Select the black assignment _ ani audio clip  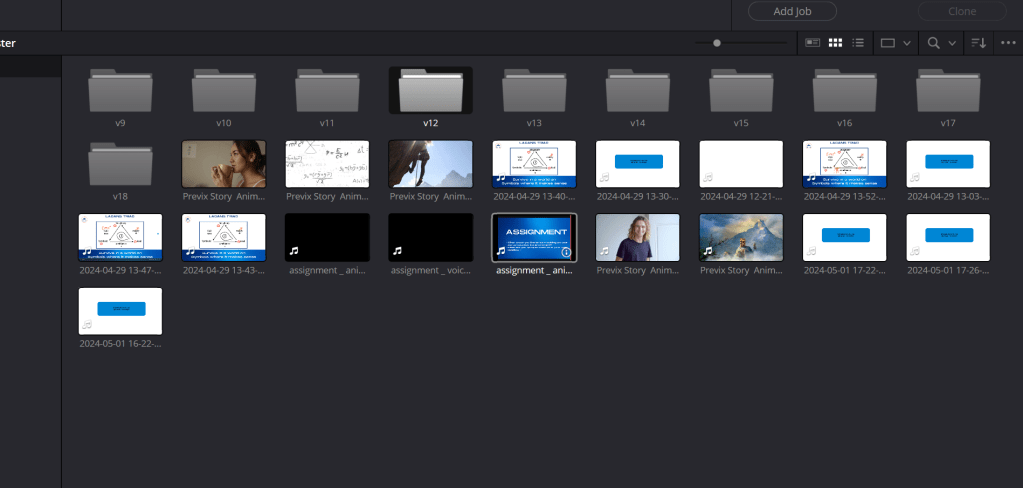[327, 237]
